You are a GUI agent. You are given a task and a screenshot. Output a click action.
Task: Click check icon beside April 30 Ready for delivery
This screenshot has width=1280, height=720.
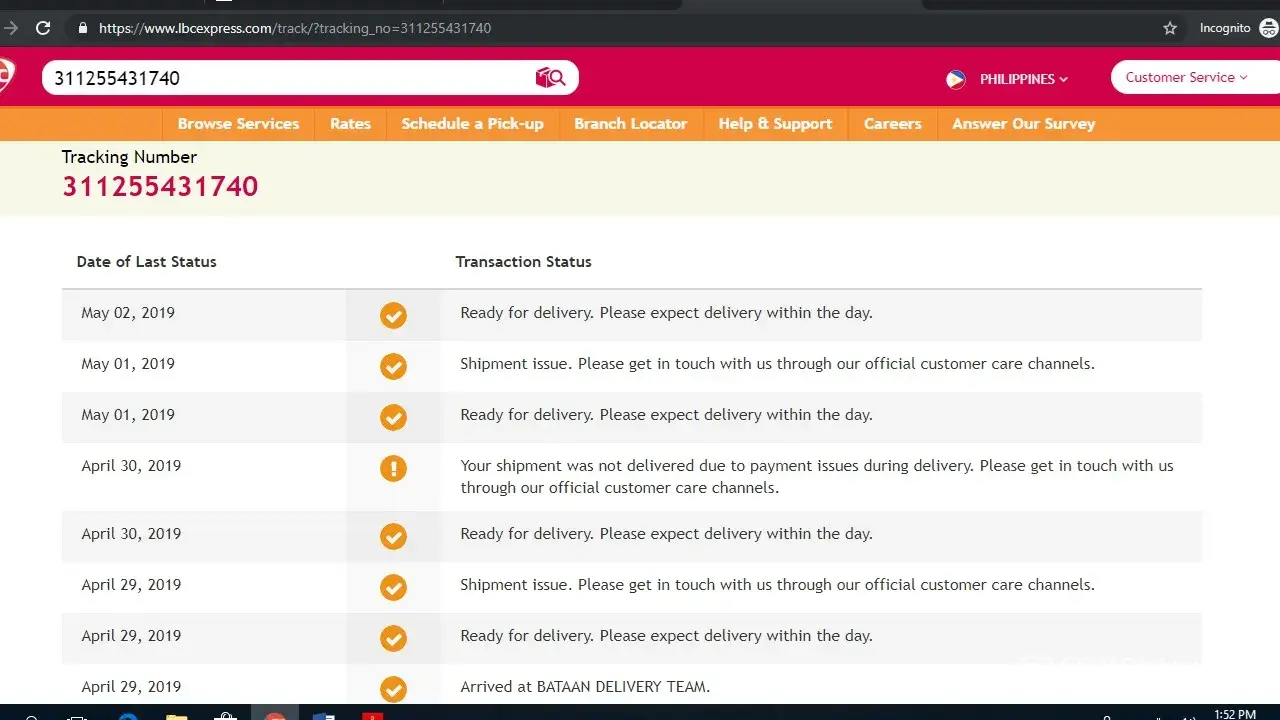(393, 536)
